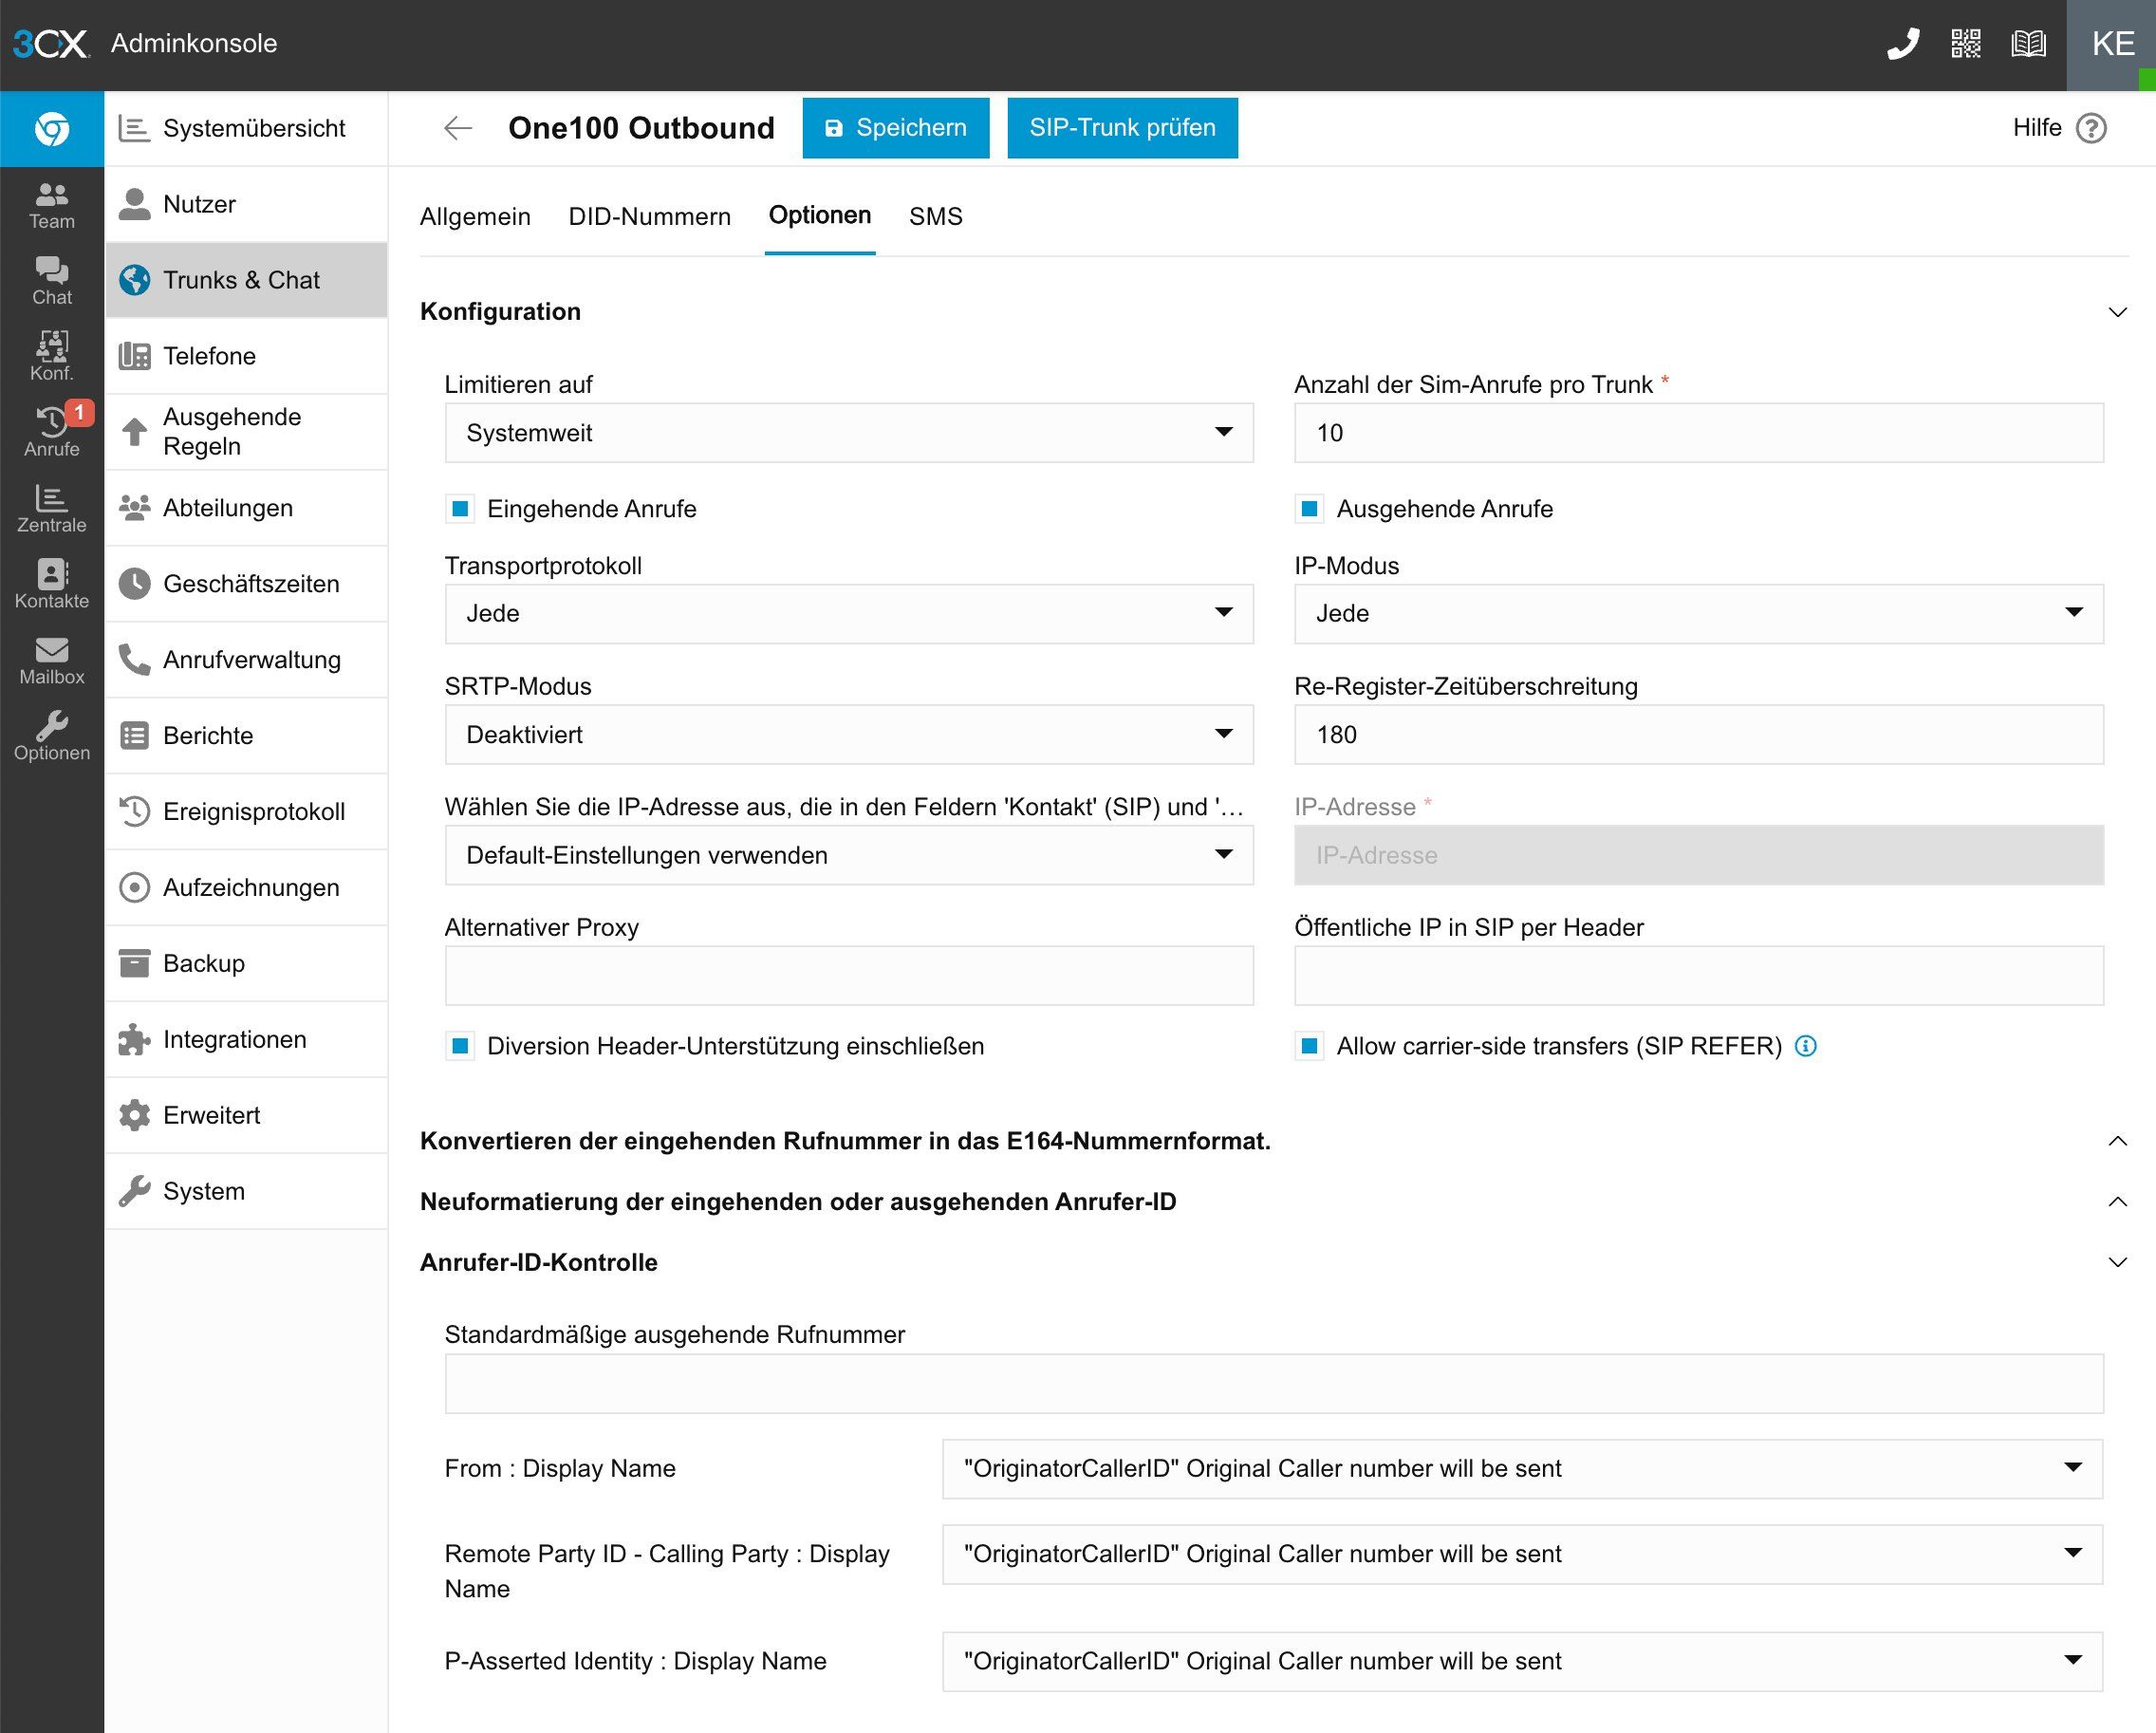
Task: Open the IP-Modus dropdown
Action: [1699, 614]
